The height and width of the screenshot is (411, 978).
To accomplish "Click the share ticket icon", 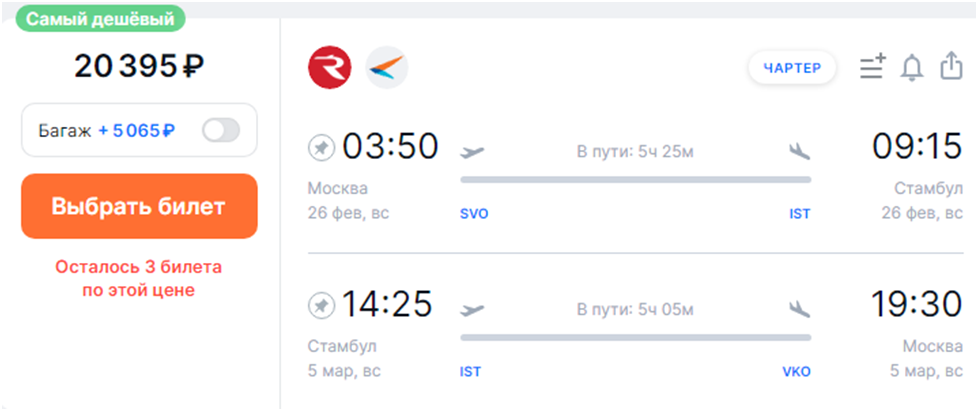I will (950, 67).
